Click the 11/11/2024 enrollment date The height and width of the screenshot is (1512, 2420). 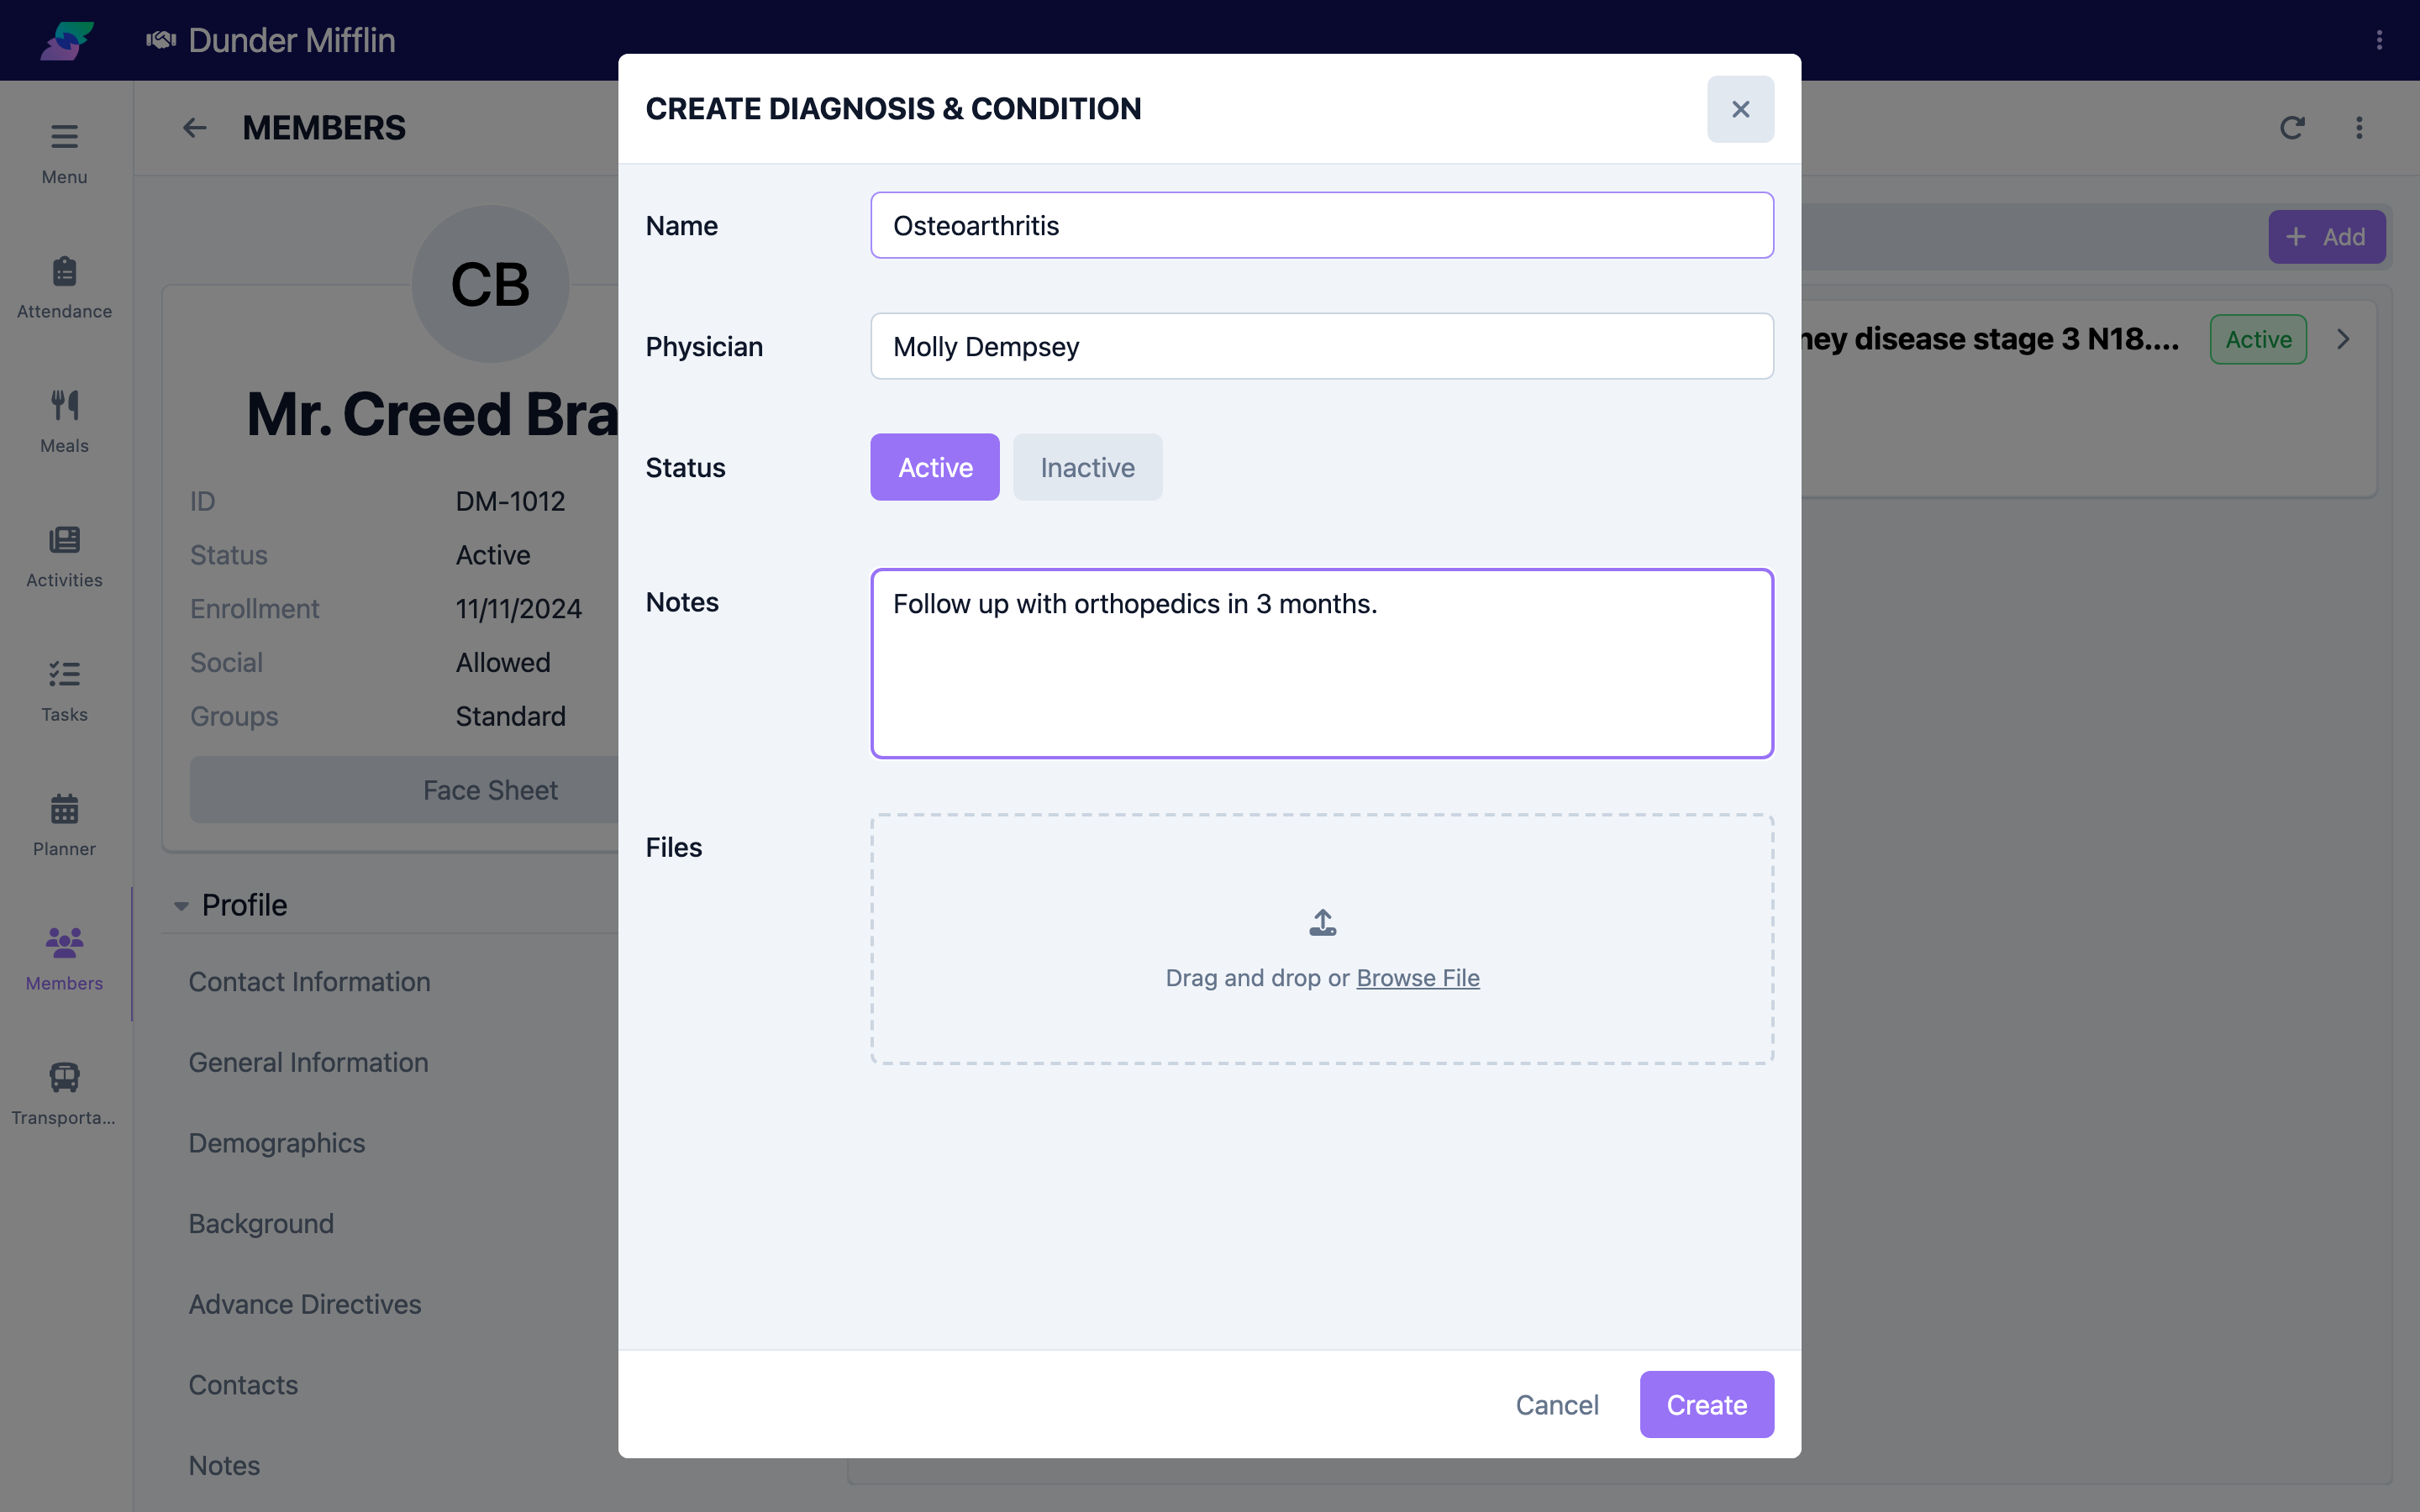(x=518, y=609)
